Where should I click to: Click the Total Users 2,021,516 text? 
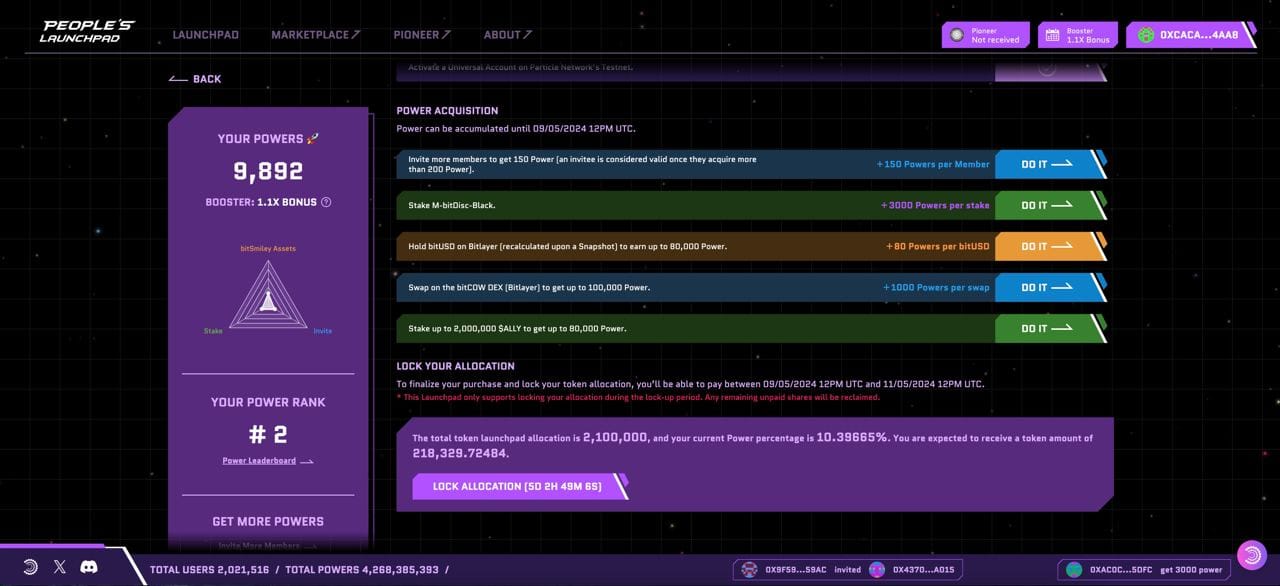pyautogui.click(x=209, y=570)
